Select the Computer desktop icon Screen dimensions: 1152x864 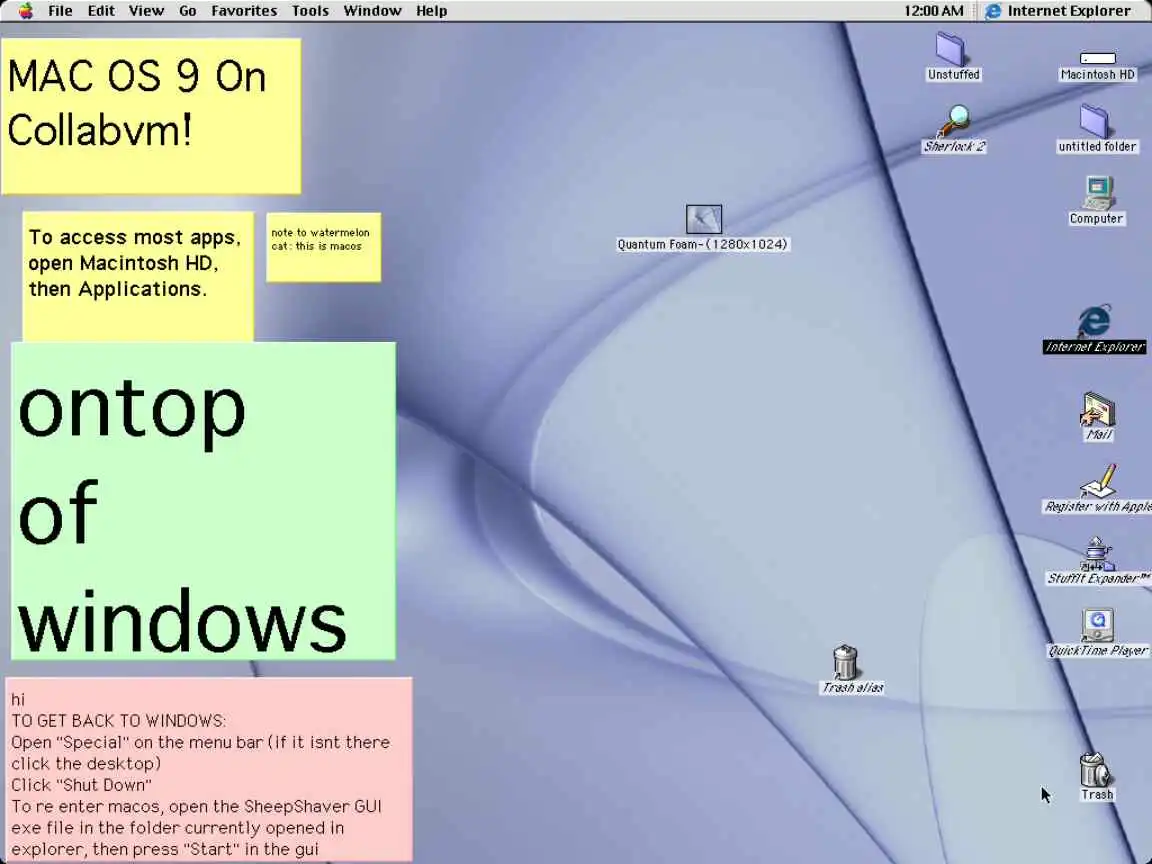[1098, 193]
